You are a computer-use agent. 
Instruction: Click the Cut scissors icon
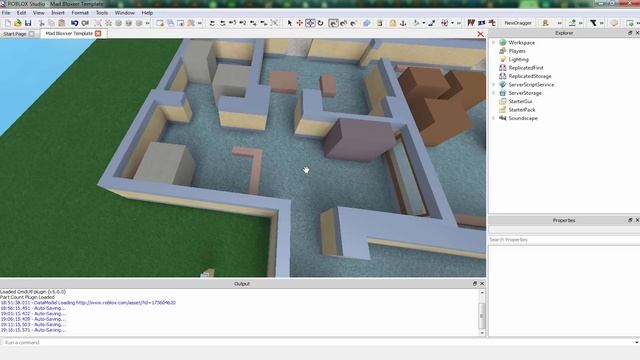pyautogui.click(x=41, y=23)
